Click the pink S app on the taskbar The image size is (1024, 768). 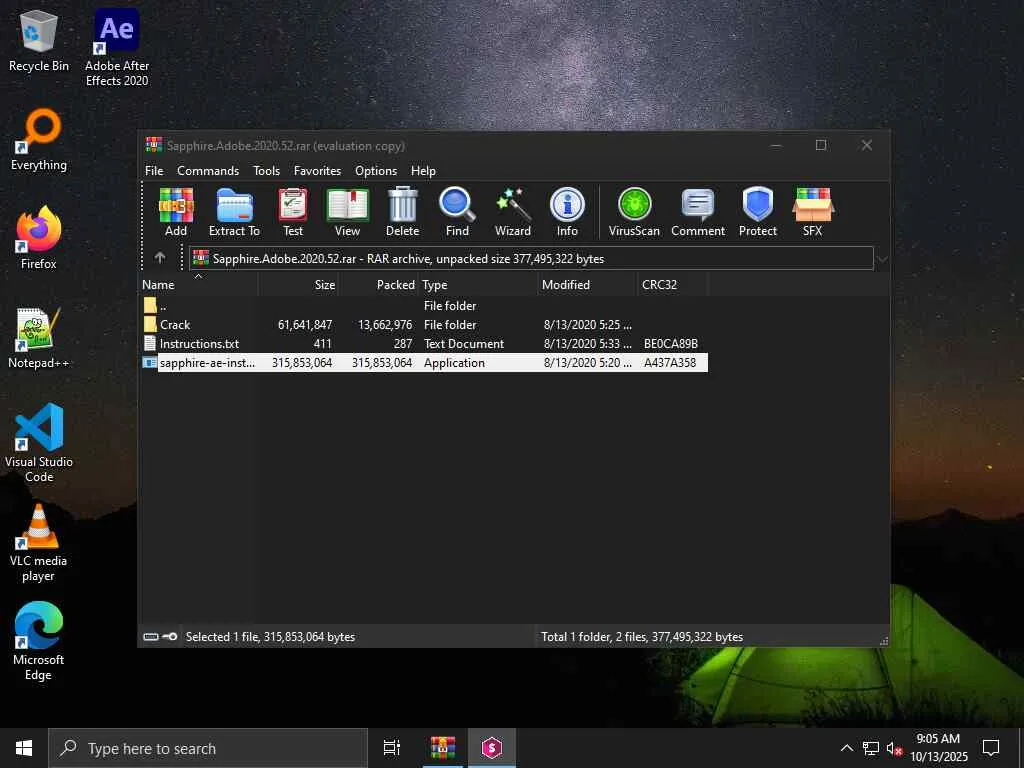pos(492,748)
